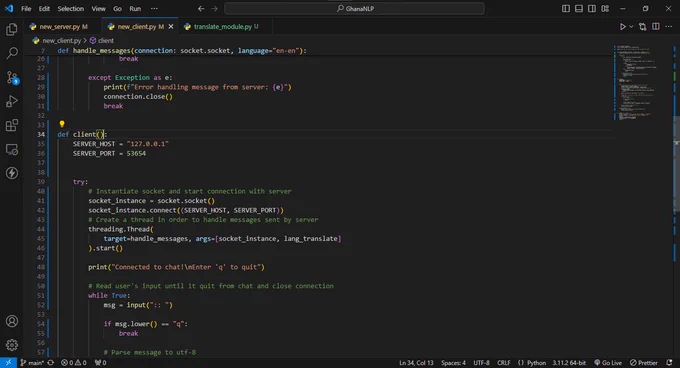Viewport: 680px width, 368px height.
Task: Open run options dropdown arrow
Action: coord(631,26)
